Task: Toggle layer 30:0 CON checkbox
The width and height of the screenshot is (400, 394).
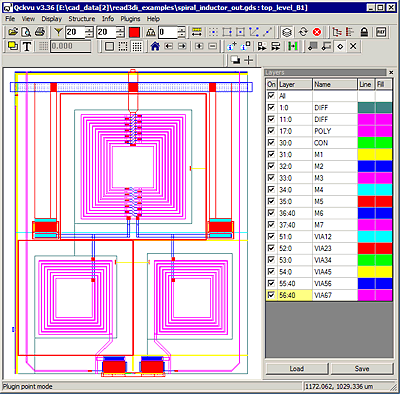Action: pos(271,142)
